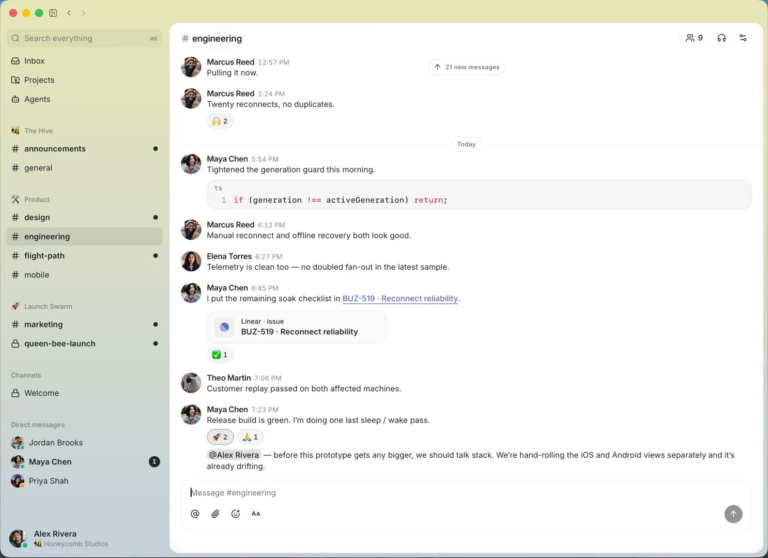Collapse the Channels section header

click(26, 375)
